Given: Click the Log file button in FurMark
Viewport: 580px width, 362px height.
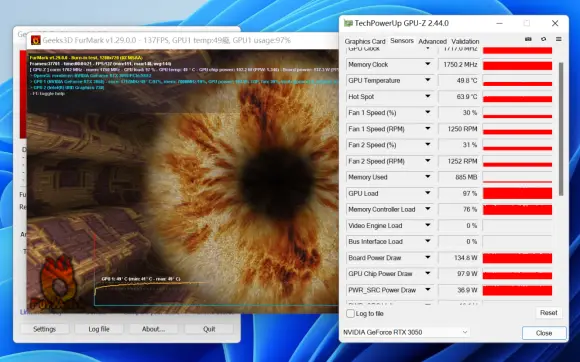Looking at the screenshot, I should [x=99, y=329].
